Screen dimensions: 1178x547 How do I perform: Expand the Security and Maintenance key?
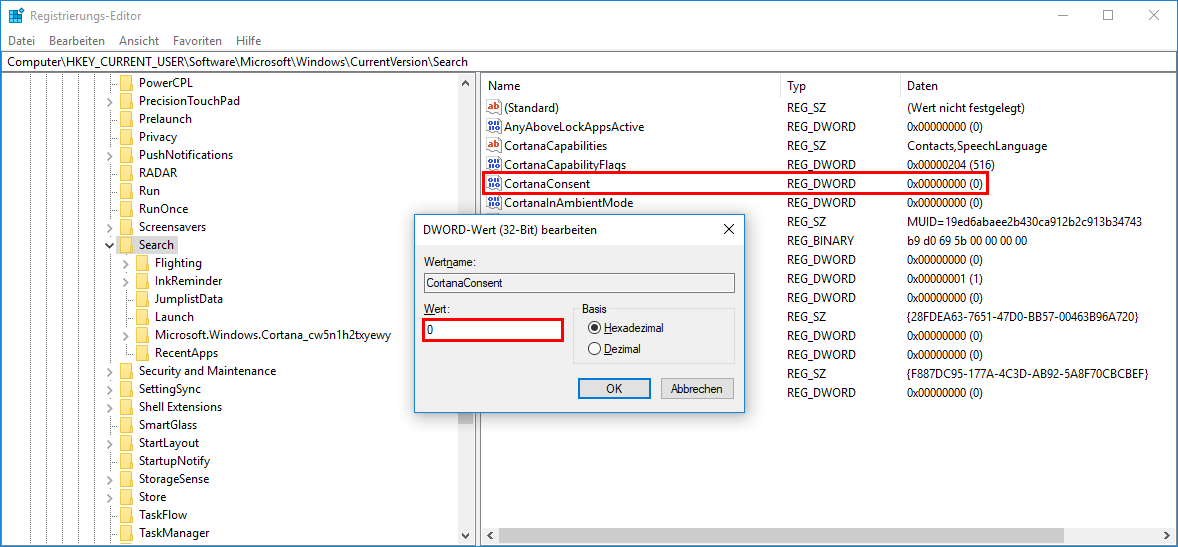(110, 371)
